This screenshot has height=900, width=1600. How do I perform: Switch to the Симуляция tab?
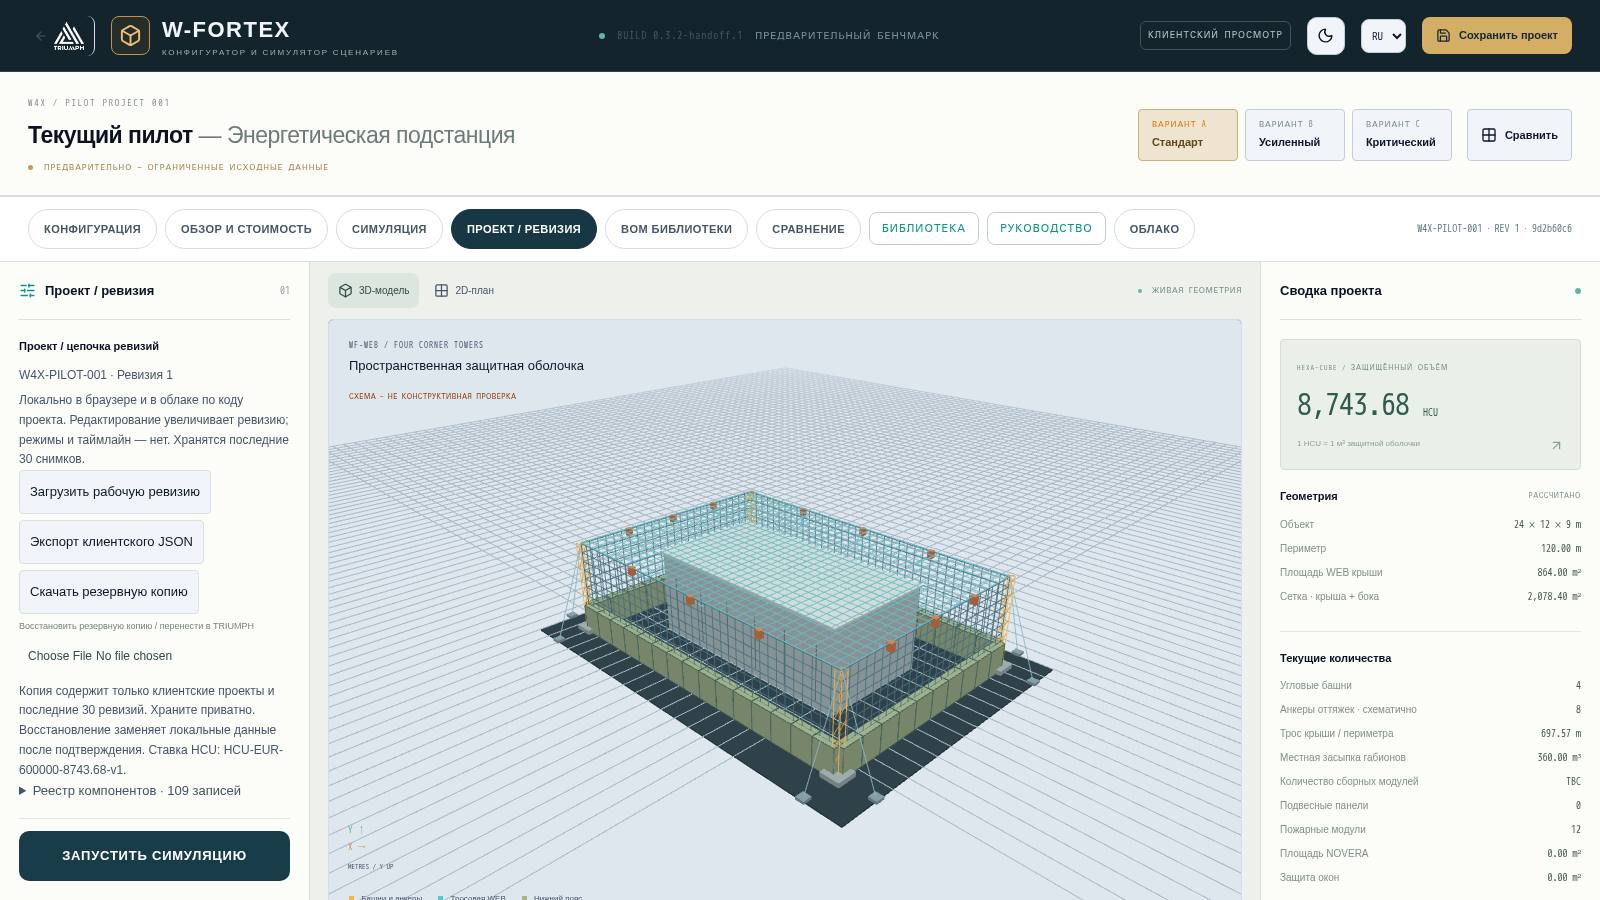click(389, 229)
